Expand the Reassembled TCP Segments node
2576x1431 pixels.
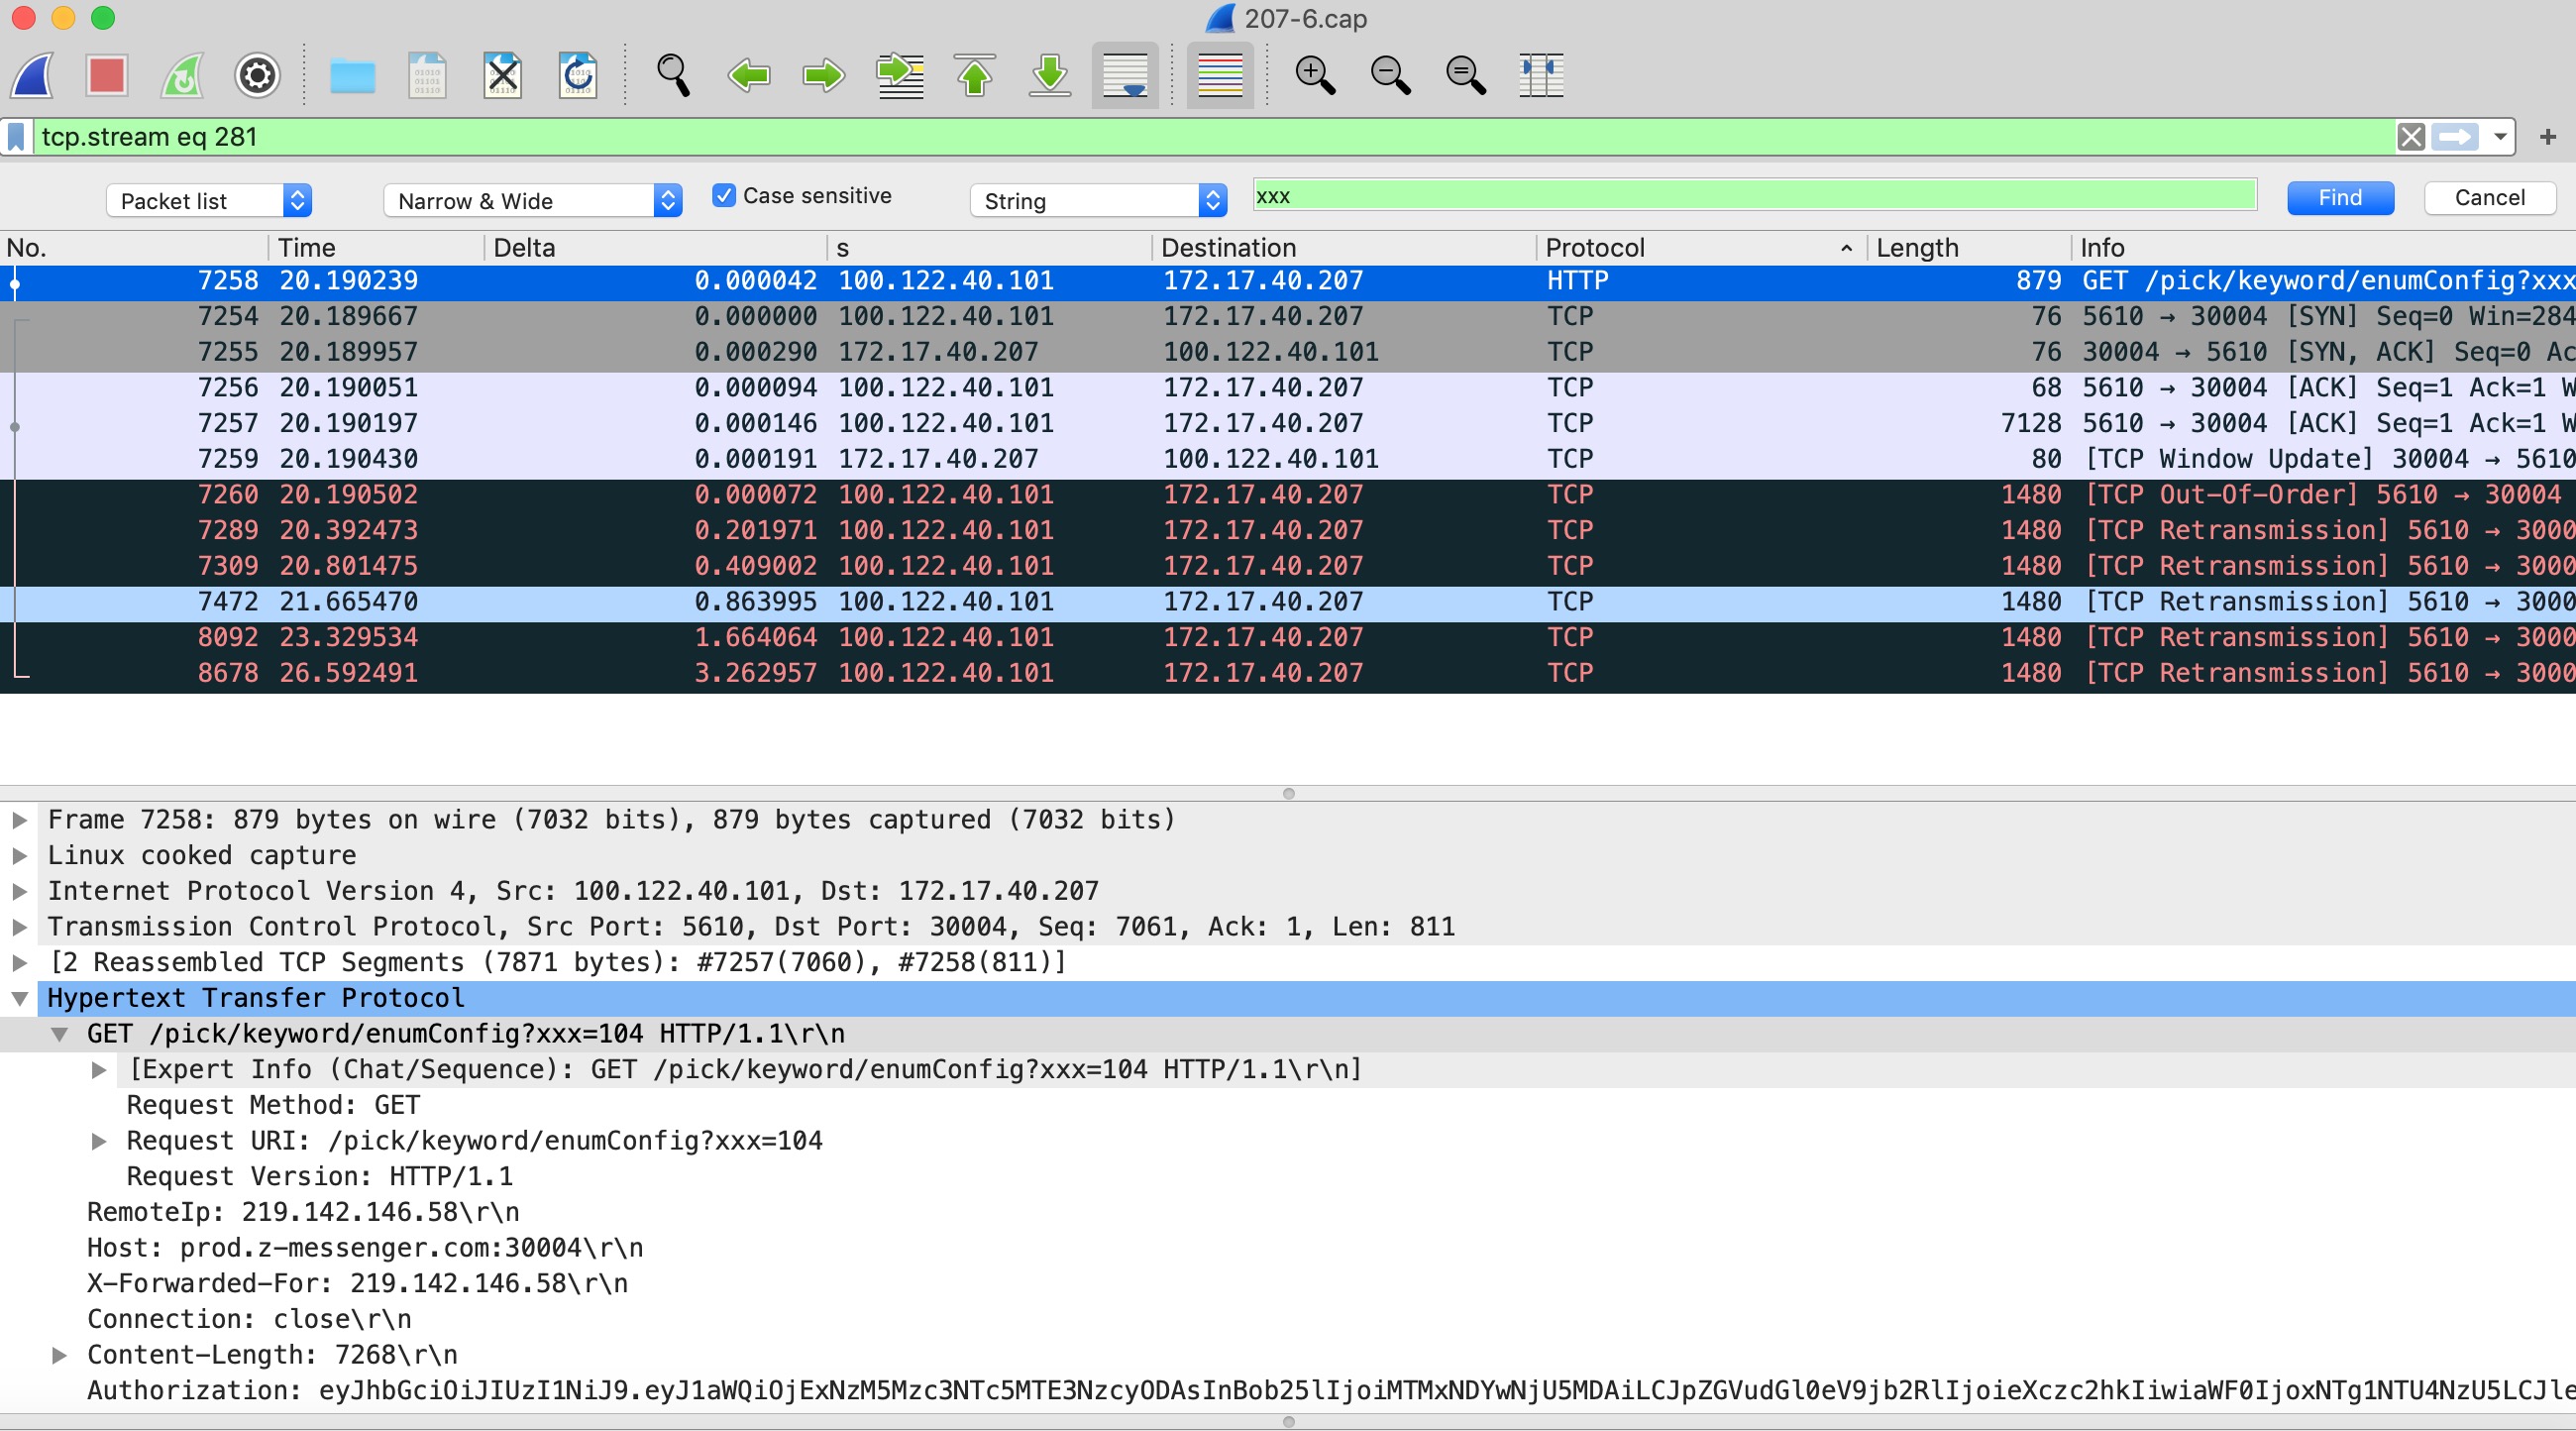coord(19,963)
